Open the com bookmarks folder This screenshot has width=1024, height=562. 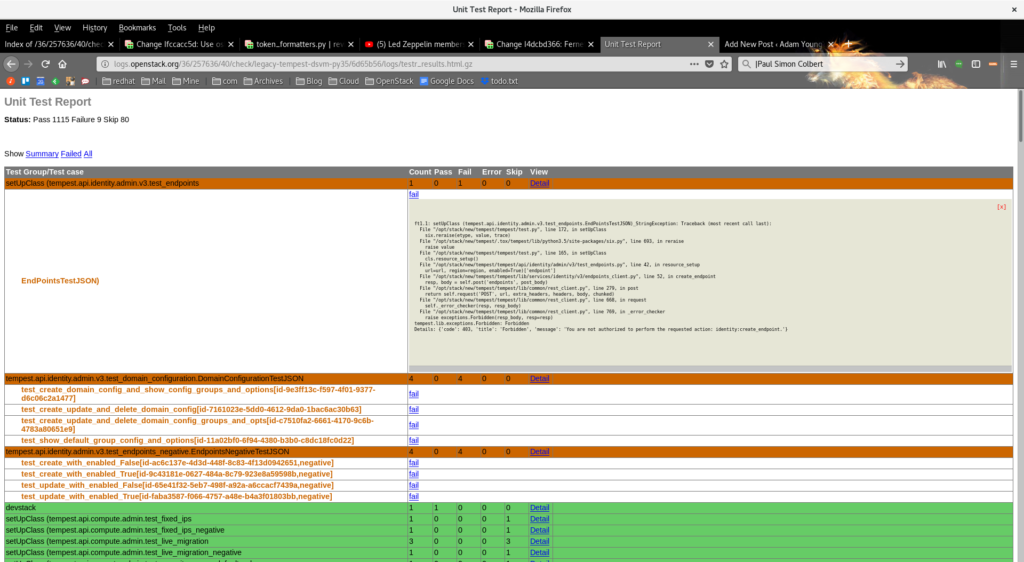[225, 82]
